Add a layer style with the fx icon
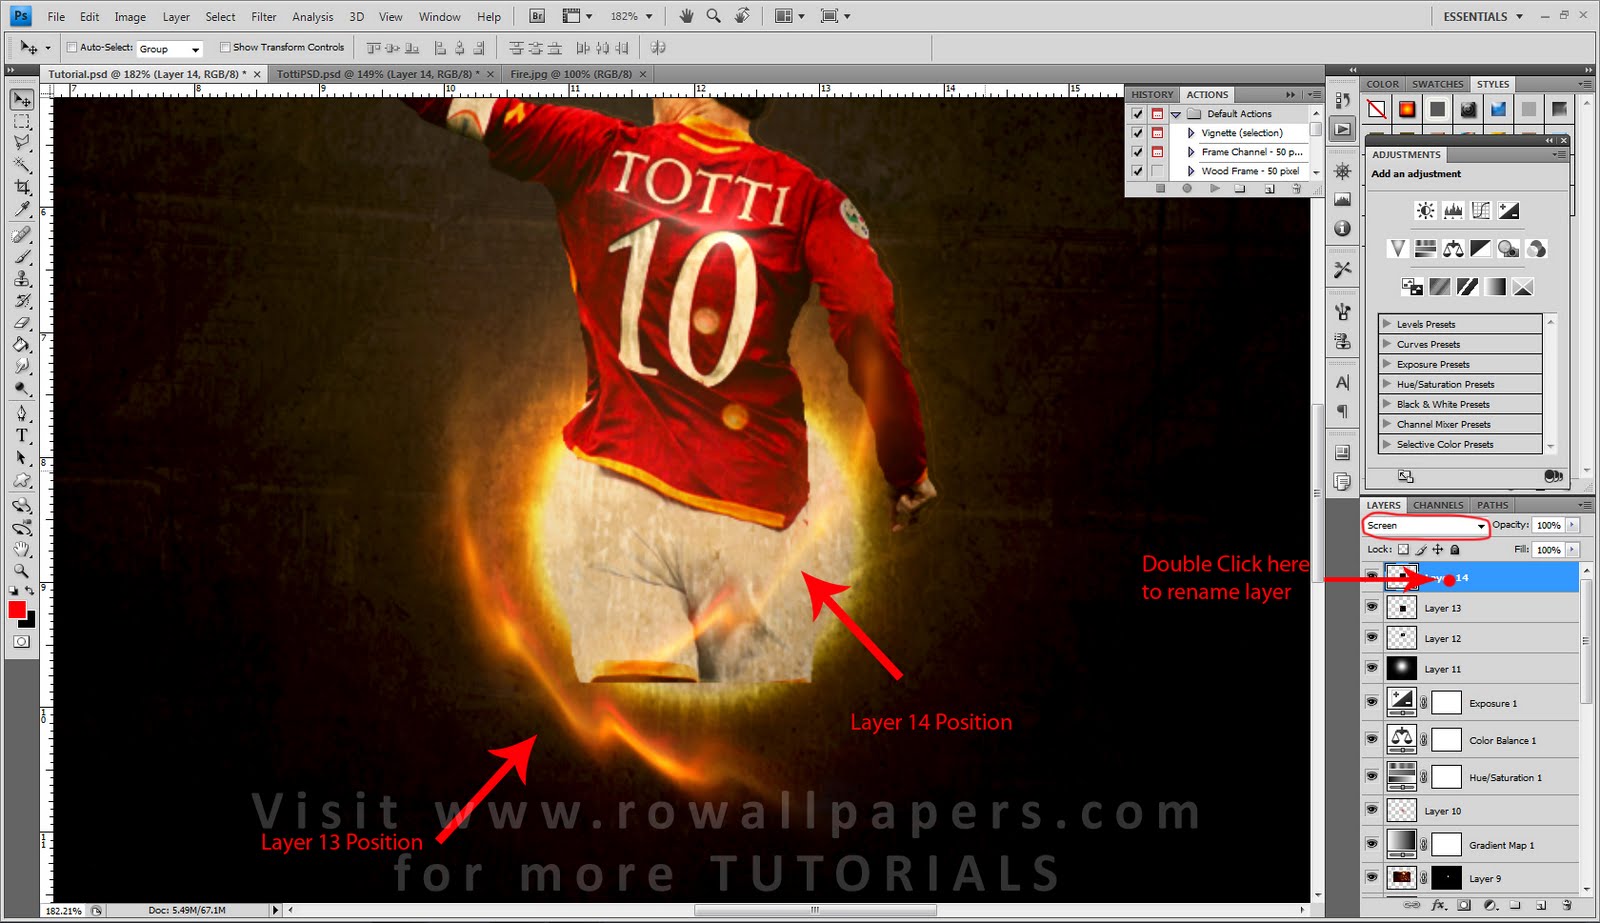1600x923 pixels. pos(1439,905)
